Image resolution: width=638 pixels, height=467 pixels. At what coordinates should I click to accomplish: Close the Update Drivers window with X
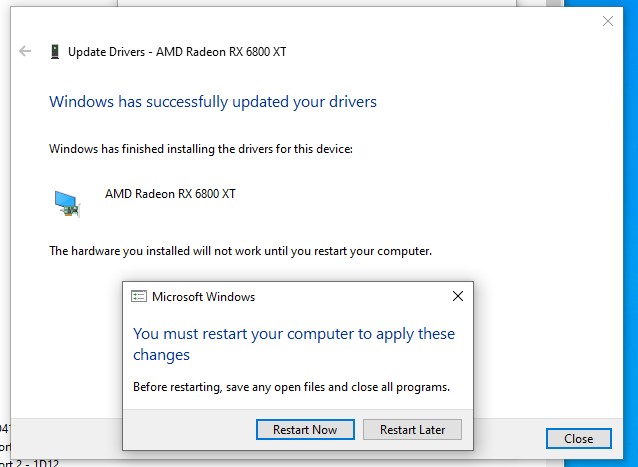pos(608,21)
